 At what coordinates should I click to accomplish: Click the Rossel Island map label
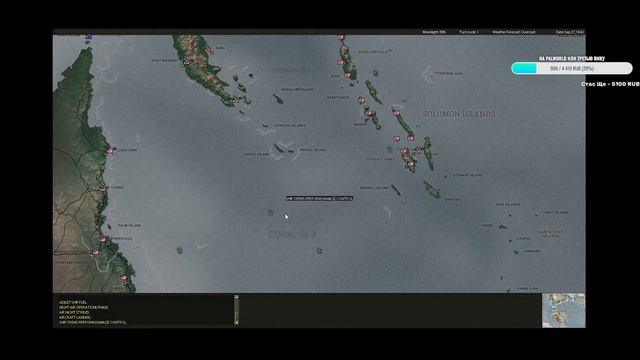coord(313,150)
